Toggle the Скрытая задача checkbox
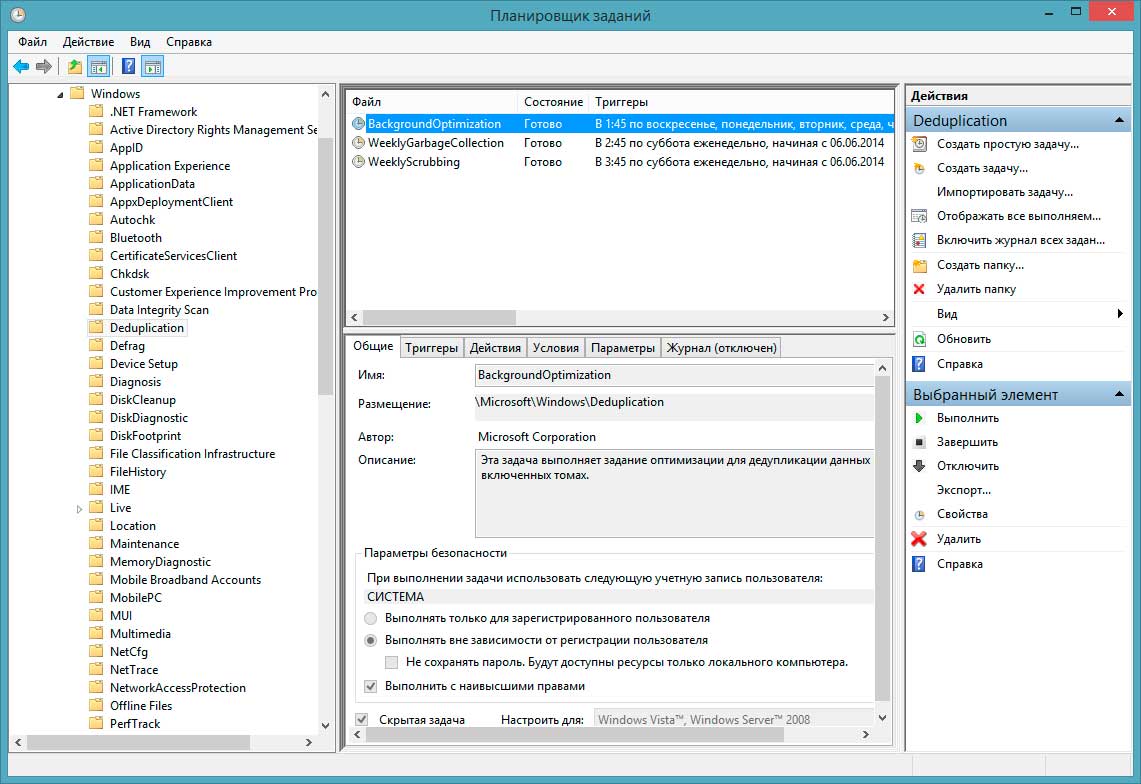The height and width of the screenshot is (784, 1141). point(362,719)
